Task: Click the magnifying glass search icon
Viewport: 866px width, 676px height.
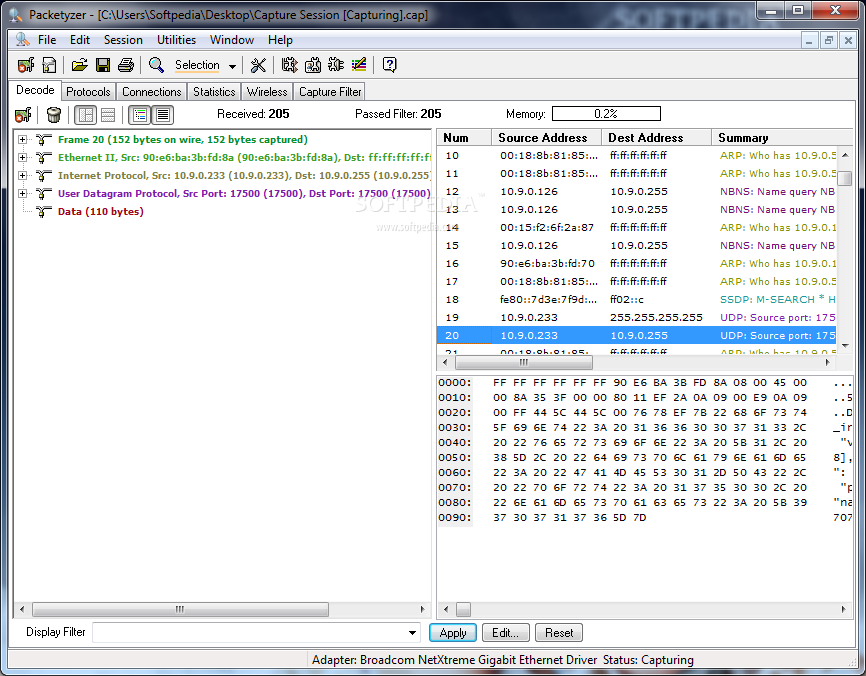Action: (x=156, y=65)
